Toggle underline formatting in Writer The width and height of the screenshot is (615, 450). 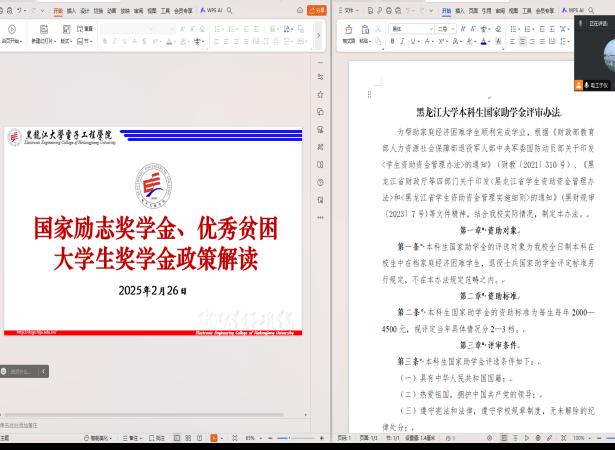(x=412, y=42)
